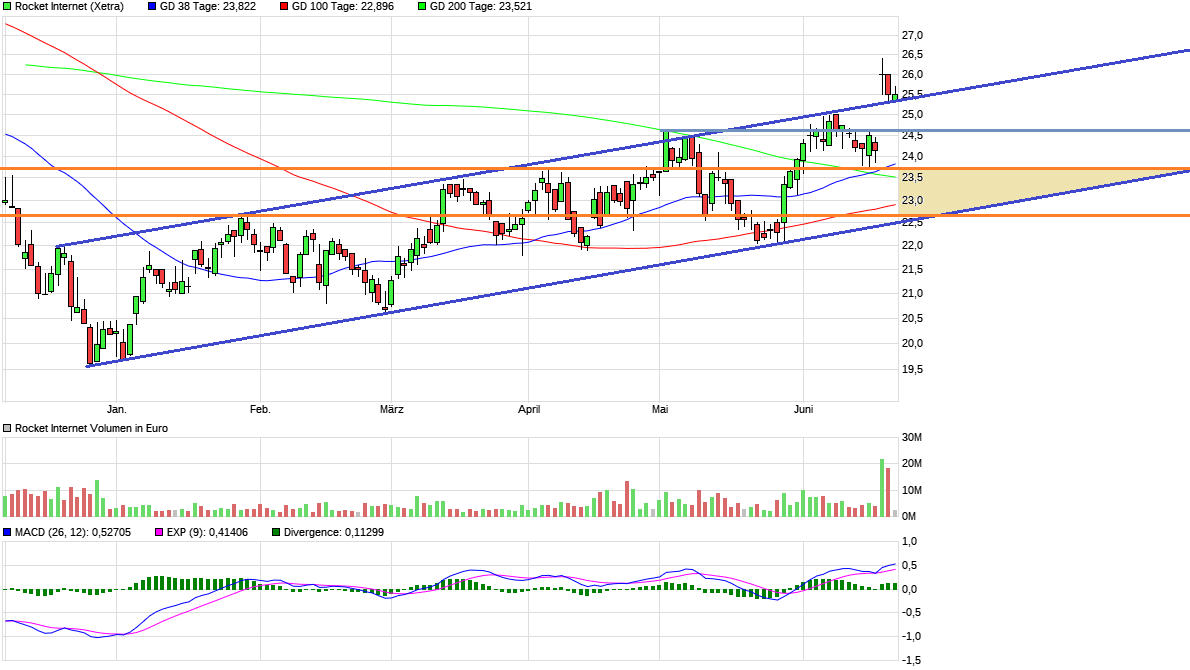Click the magenta EXP (9) swatch

point(159,533)
